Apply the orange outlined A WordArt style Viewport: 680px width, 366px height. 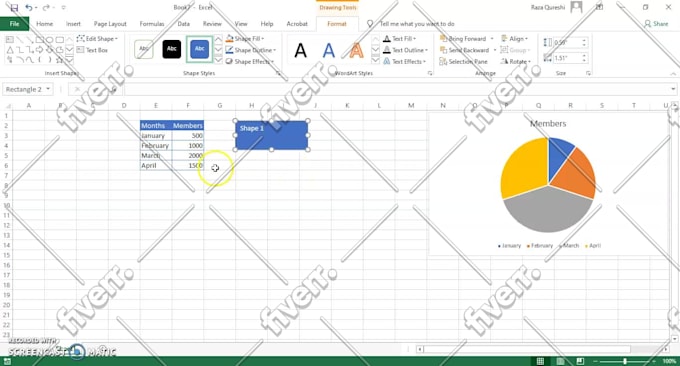pyautogui.click(x=356, y=50)
